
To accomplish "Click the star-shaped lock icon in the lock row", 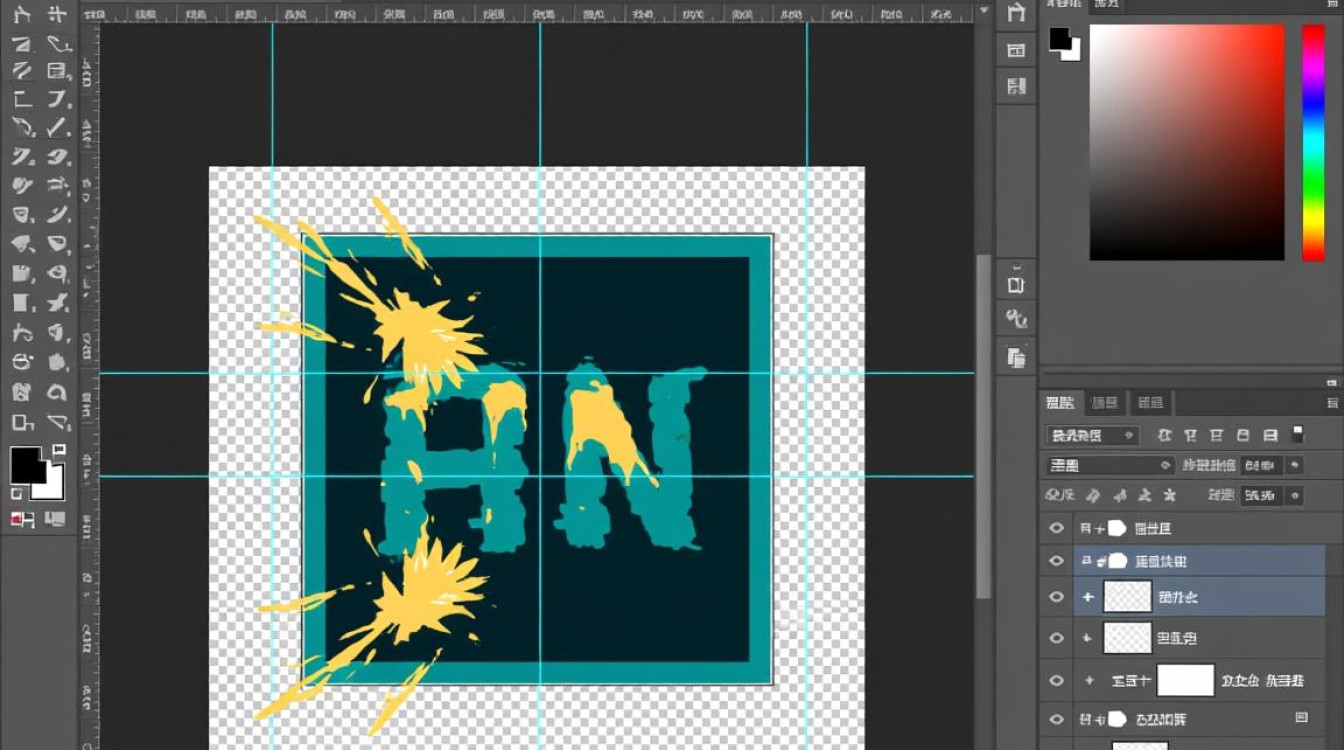I will coord(1170,495).
